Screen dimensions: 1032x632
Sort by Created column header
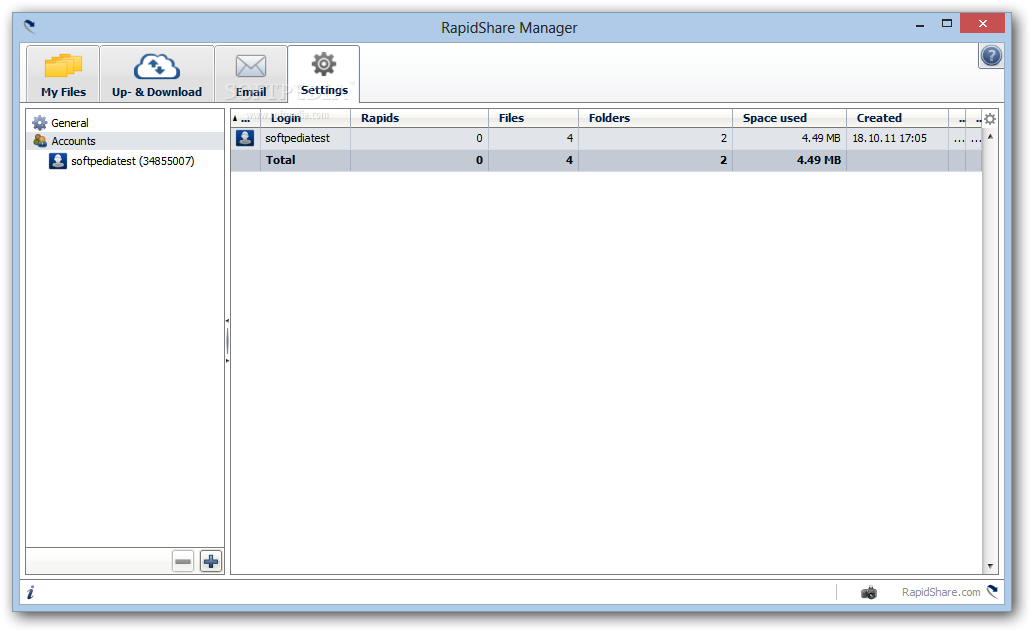pyautogui.click(x=897, y=118)
